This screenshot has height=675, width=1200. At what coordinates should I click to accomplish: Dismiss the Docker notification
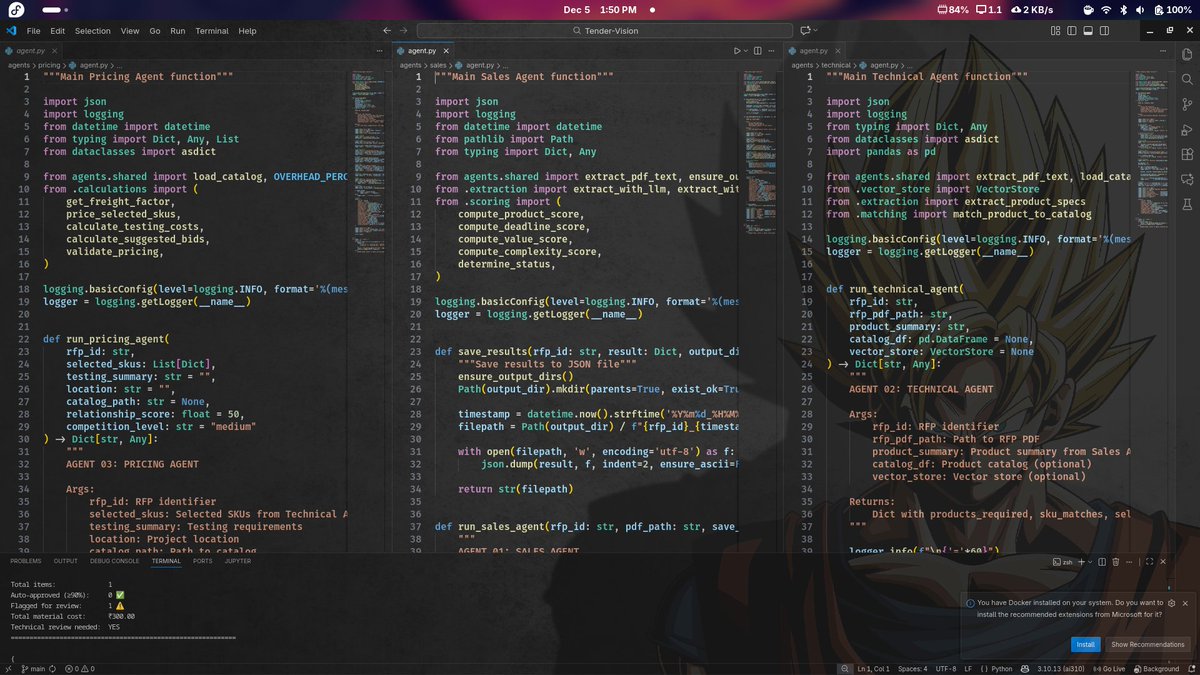(1185, 603)
